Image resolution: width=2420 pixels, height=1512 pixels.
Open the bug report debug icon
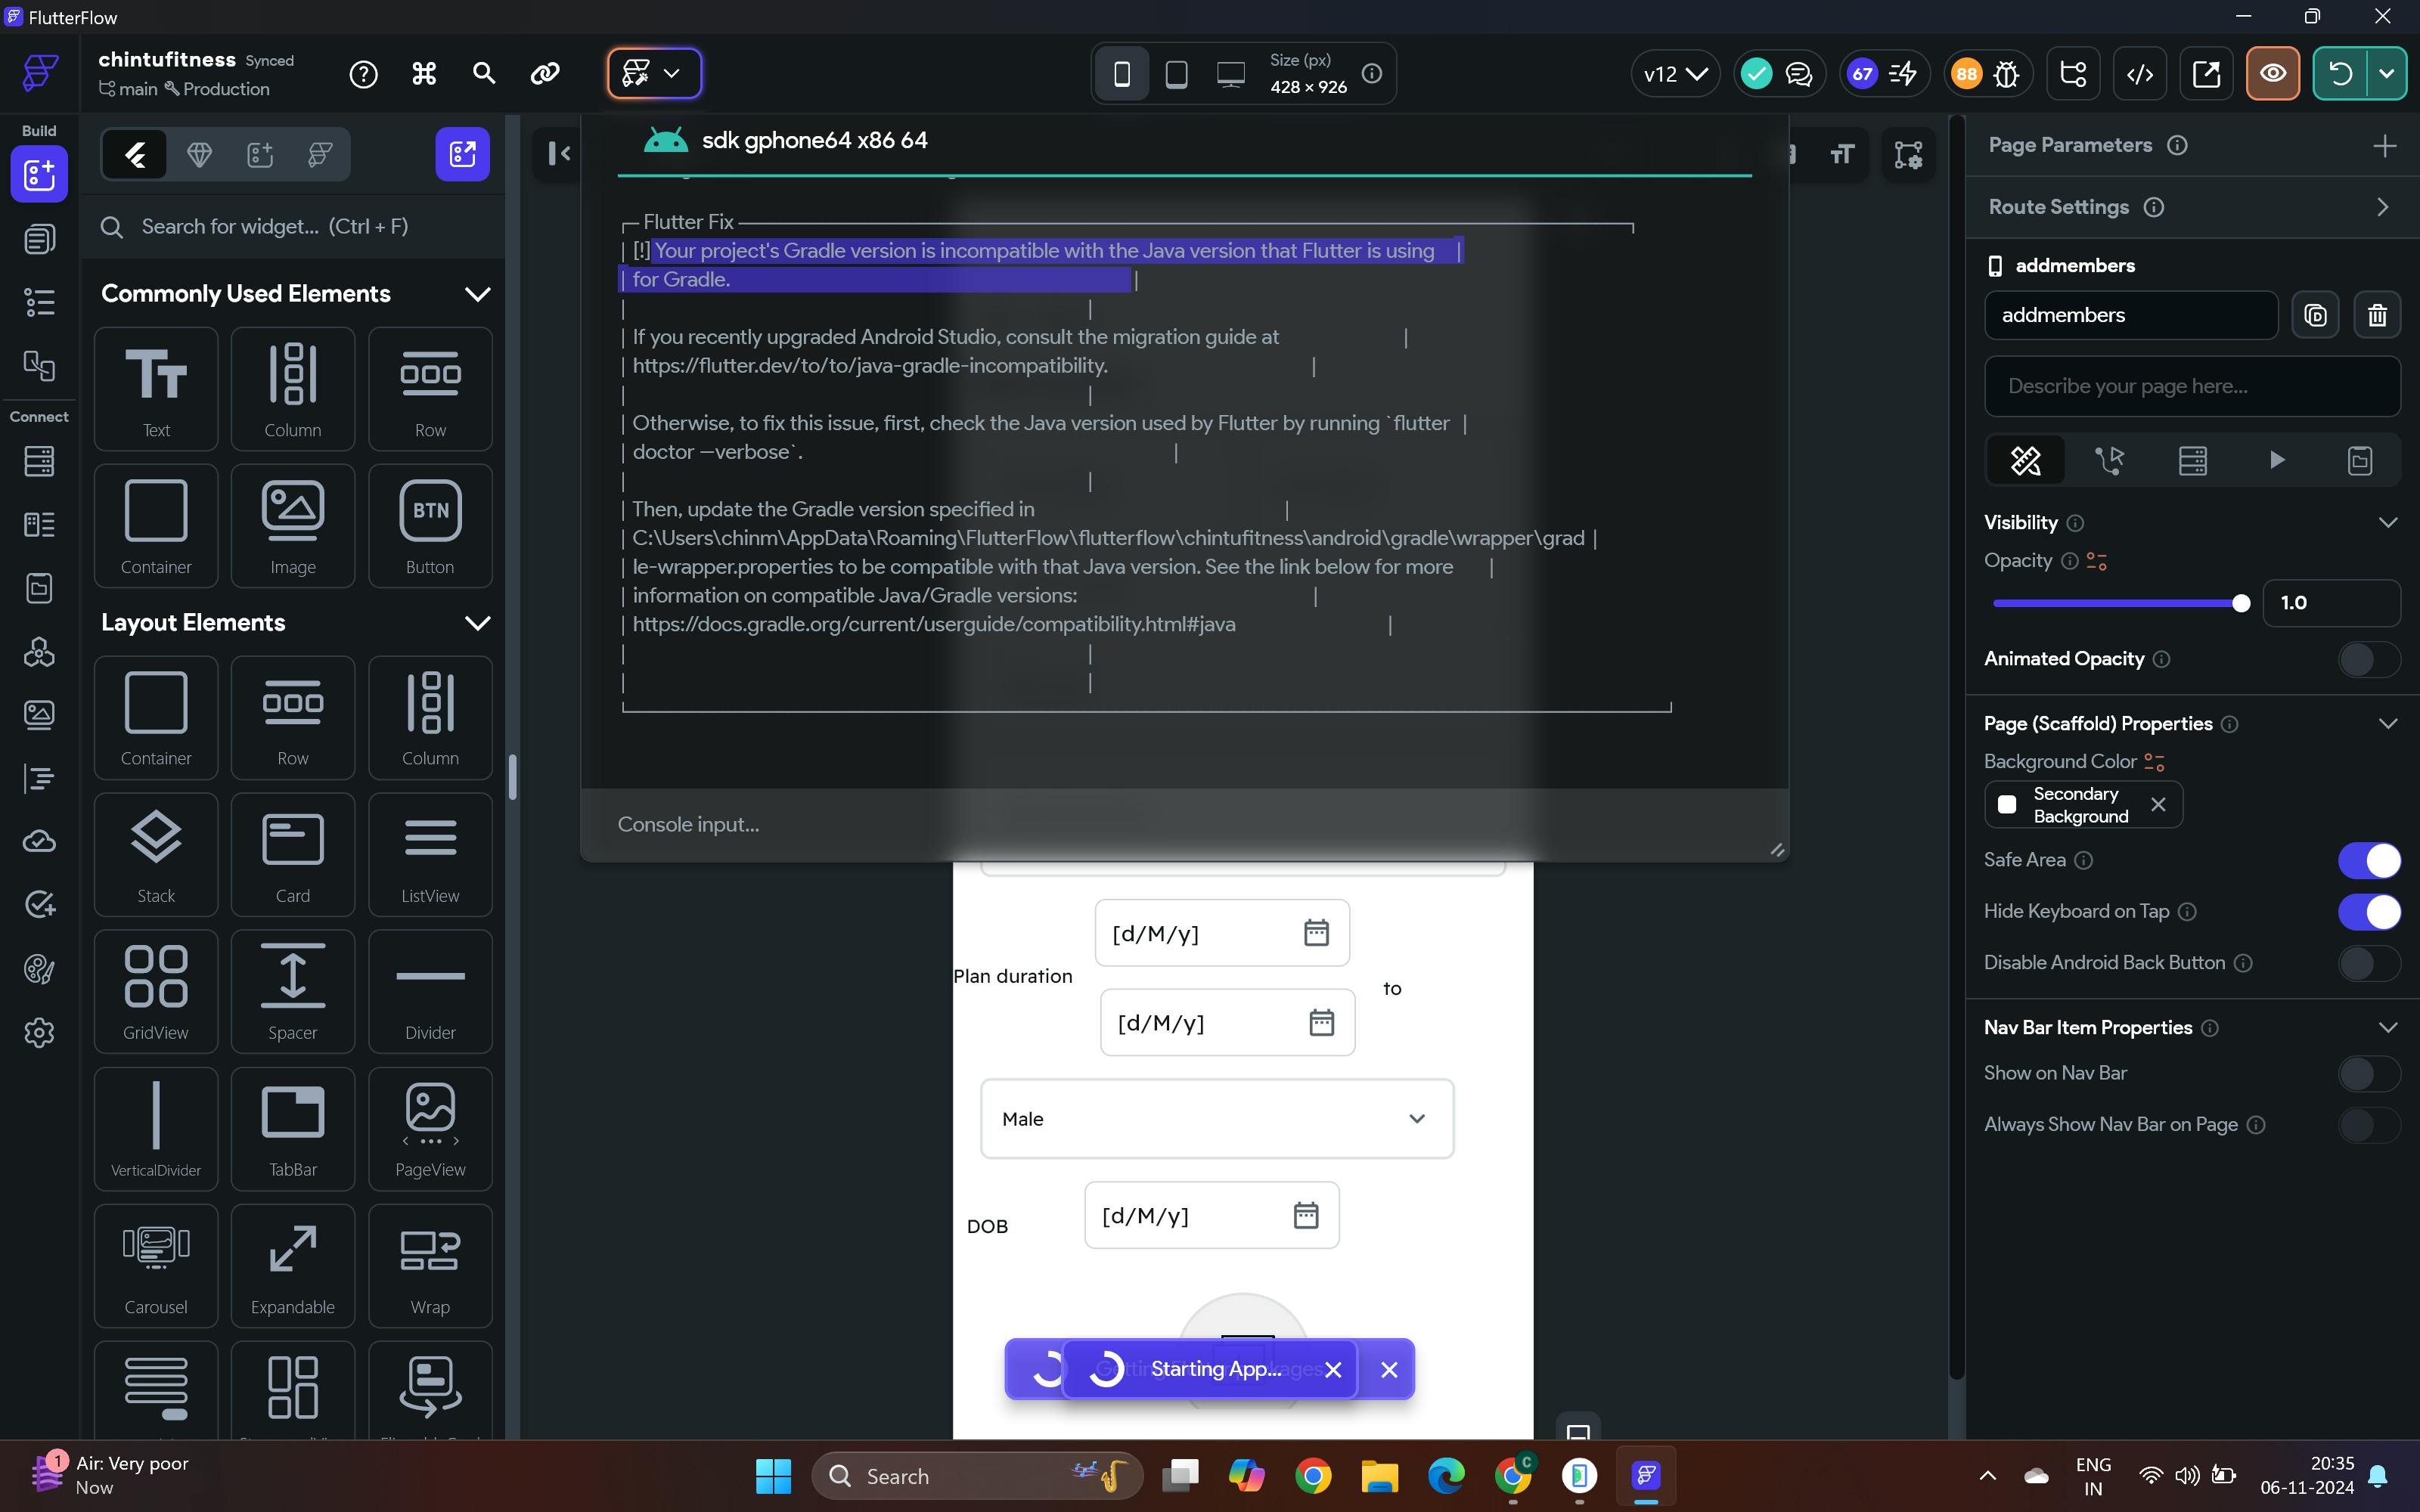[x=2006, y=74]
